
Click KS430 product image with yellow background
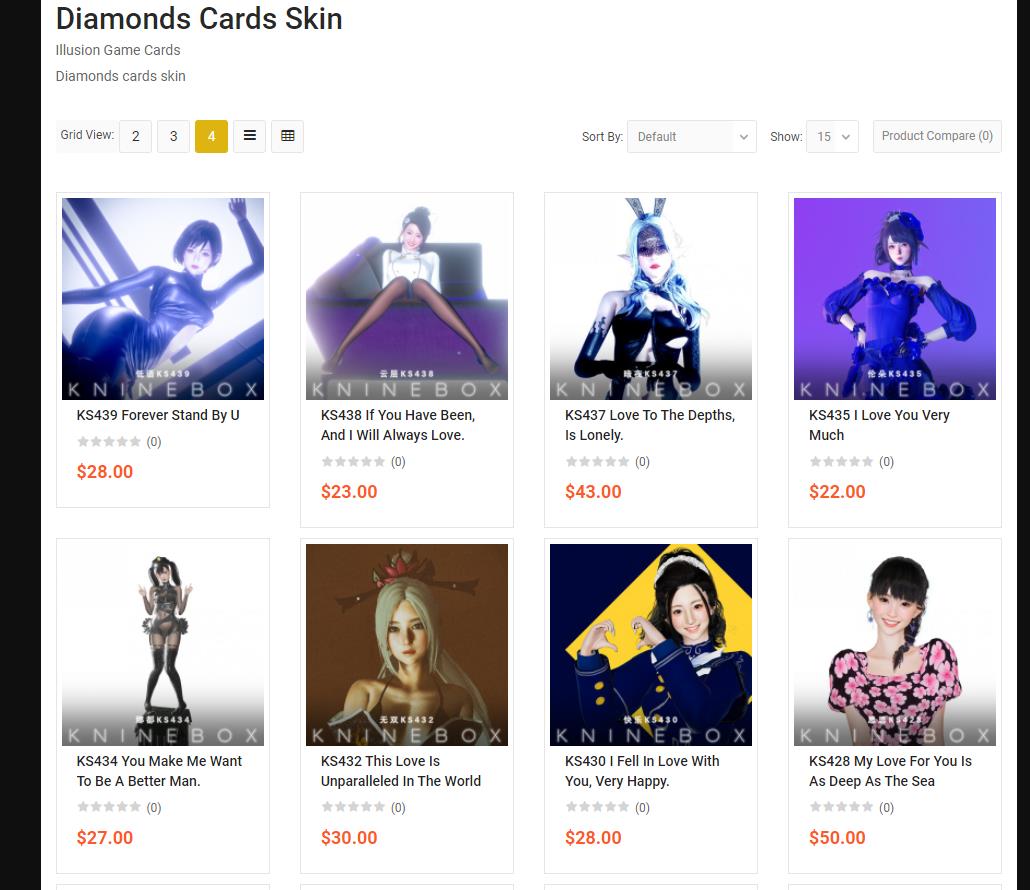coord(651,645)
